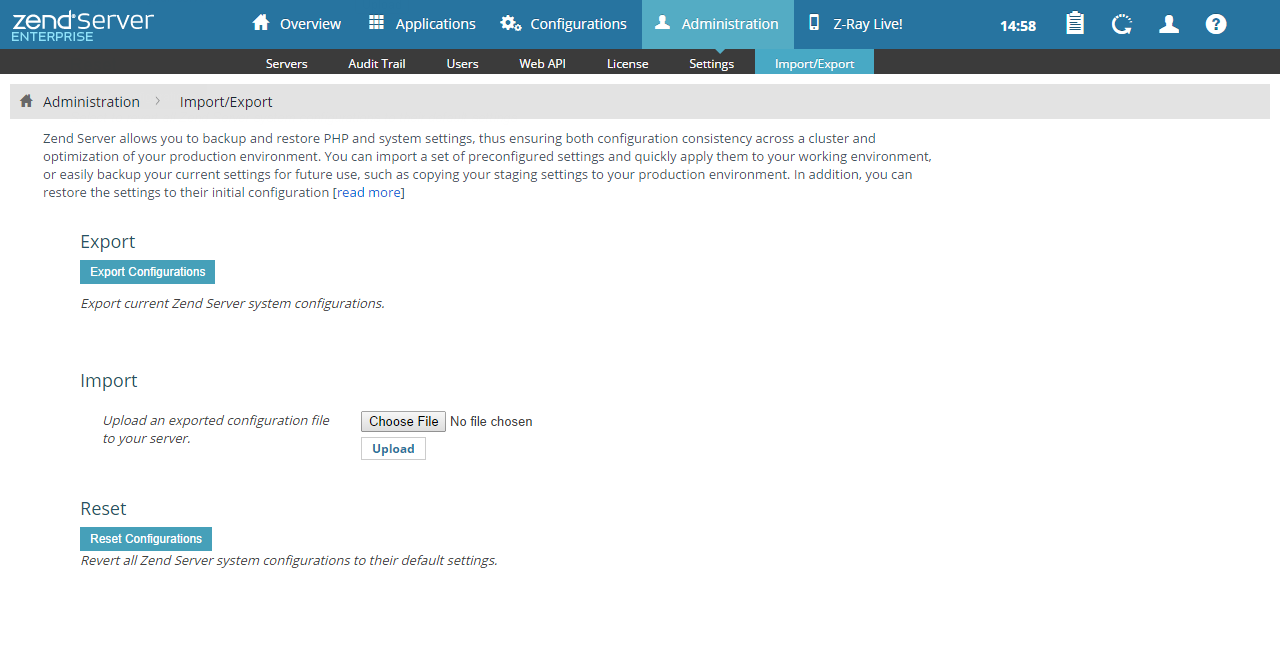View the License submenu
The image size is (1280, 653).
[627, 63]
